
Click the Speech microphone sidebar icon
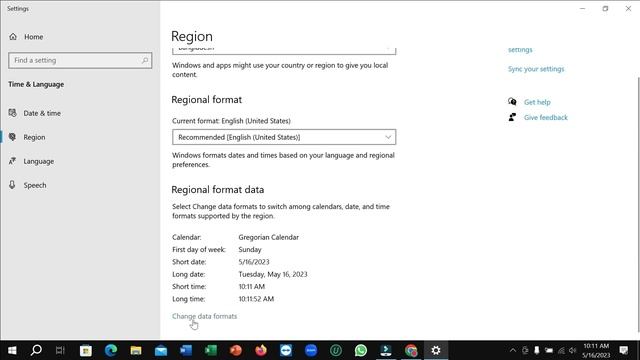13,185
